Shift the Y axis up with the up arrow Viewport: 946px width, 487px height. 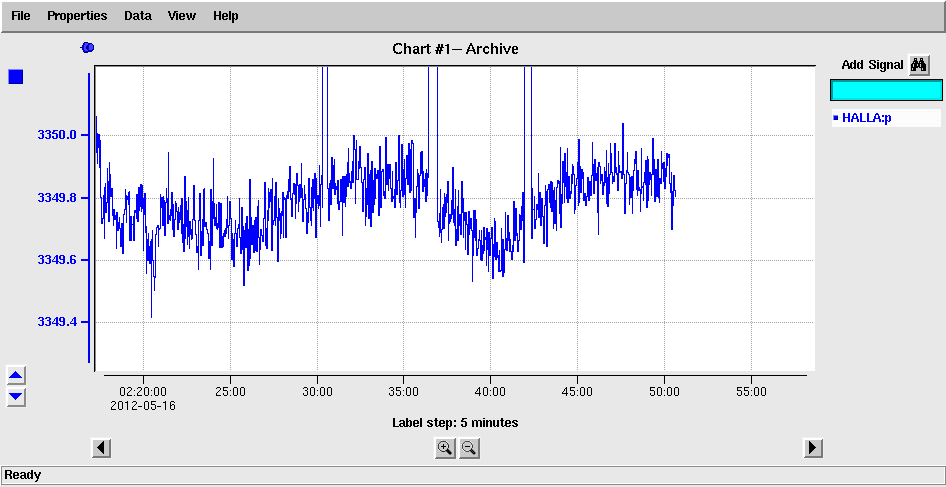tap(16, 376)
